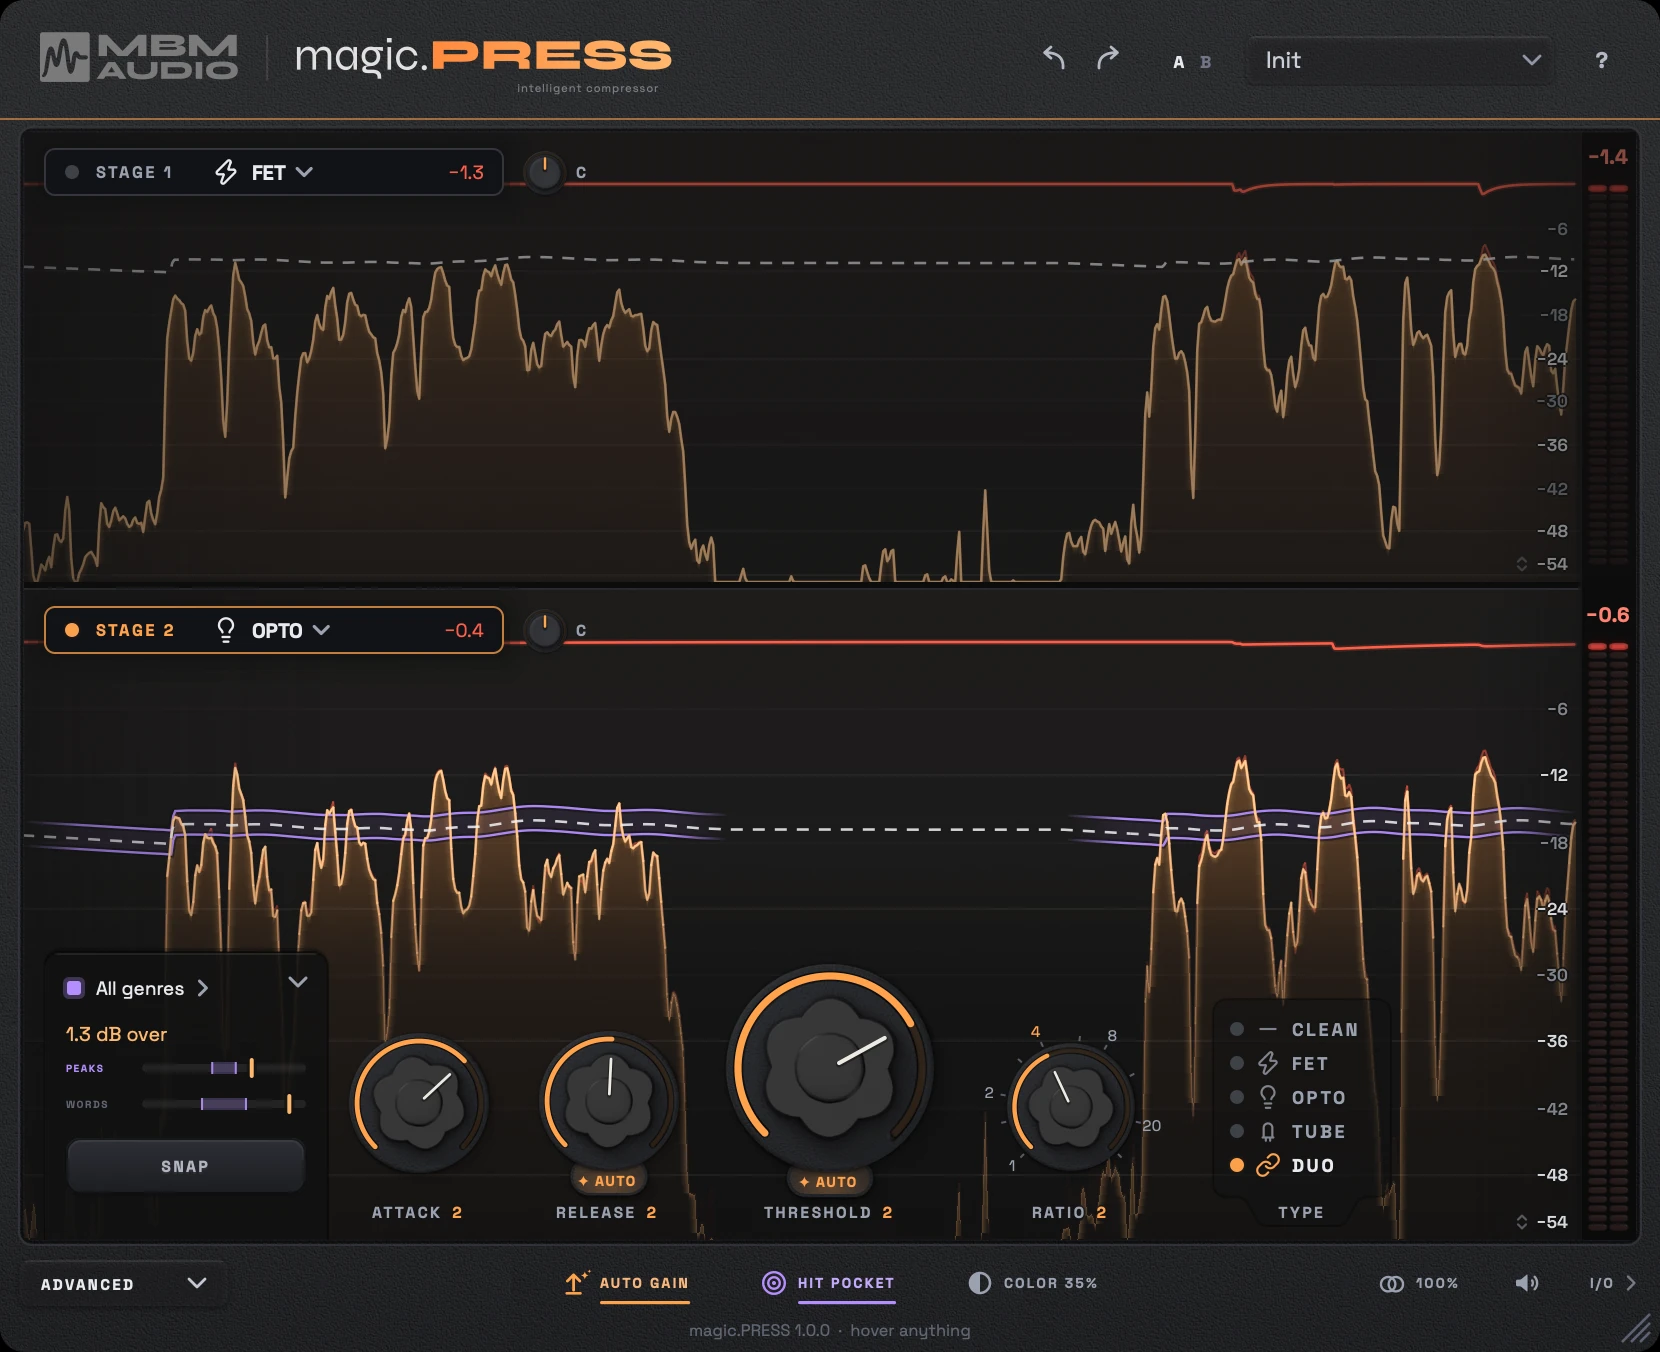The width and height of the screenshot is (1660, 1352).
Task: Expand the I/O panel
Action: click(x=1612, y=1283)
